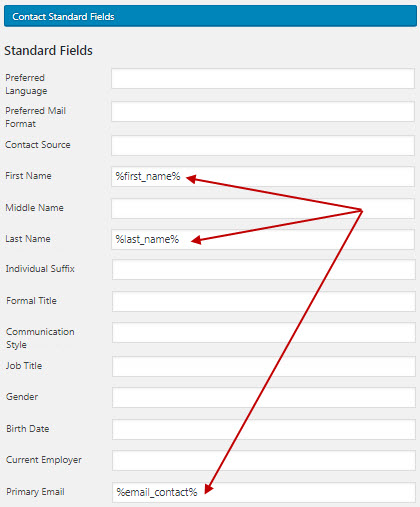Click the First Name label
Viewport: 420px width, 507px height.
point(28,176)
